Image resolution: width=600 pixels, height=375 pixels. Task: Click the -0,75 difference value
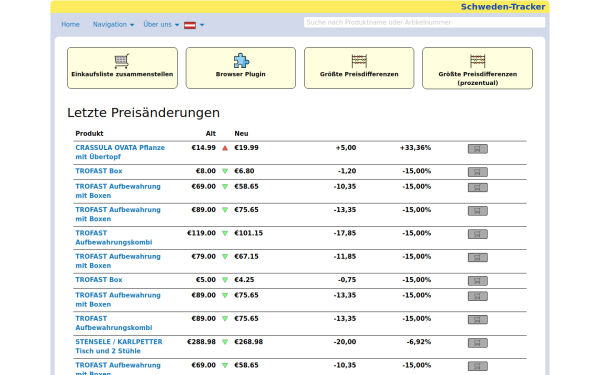(x=347, y=280)
